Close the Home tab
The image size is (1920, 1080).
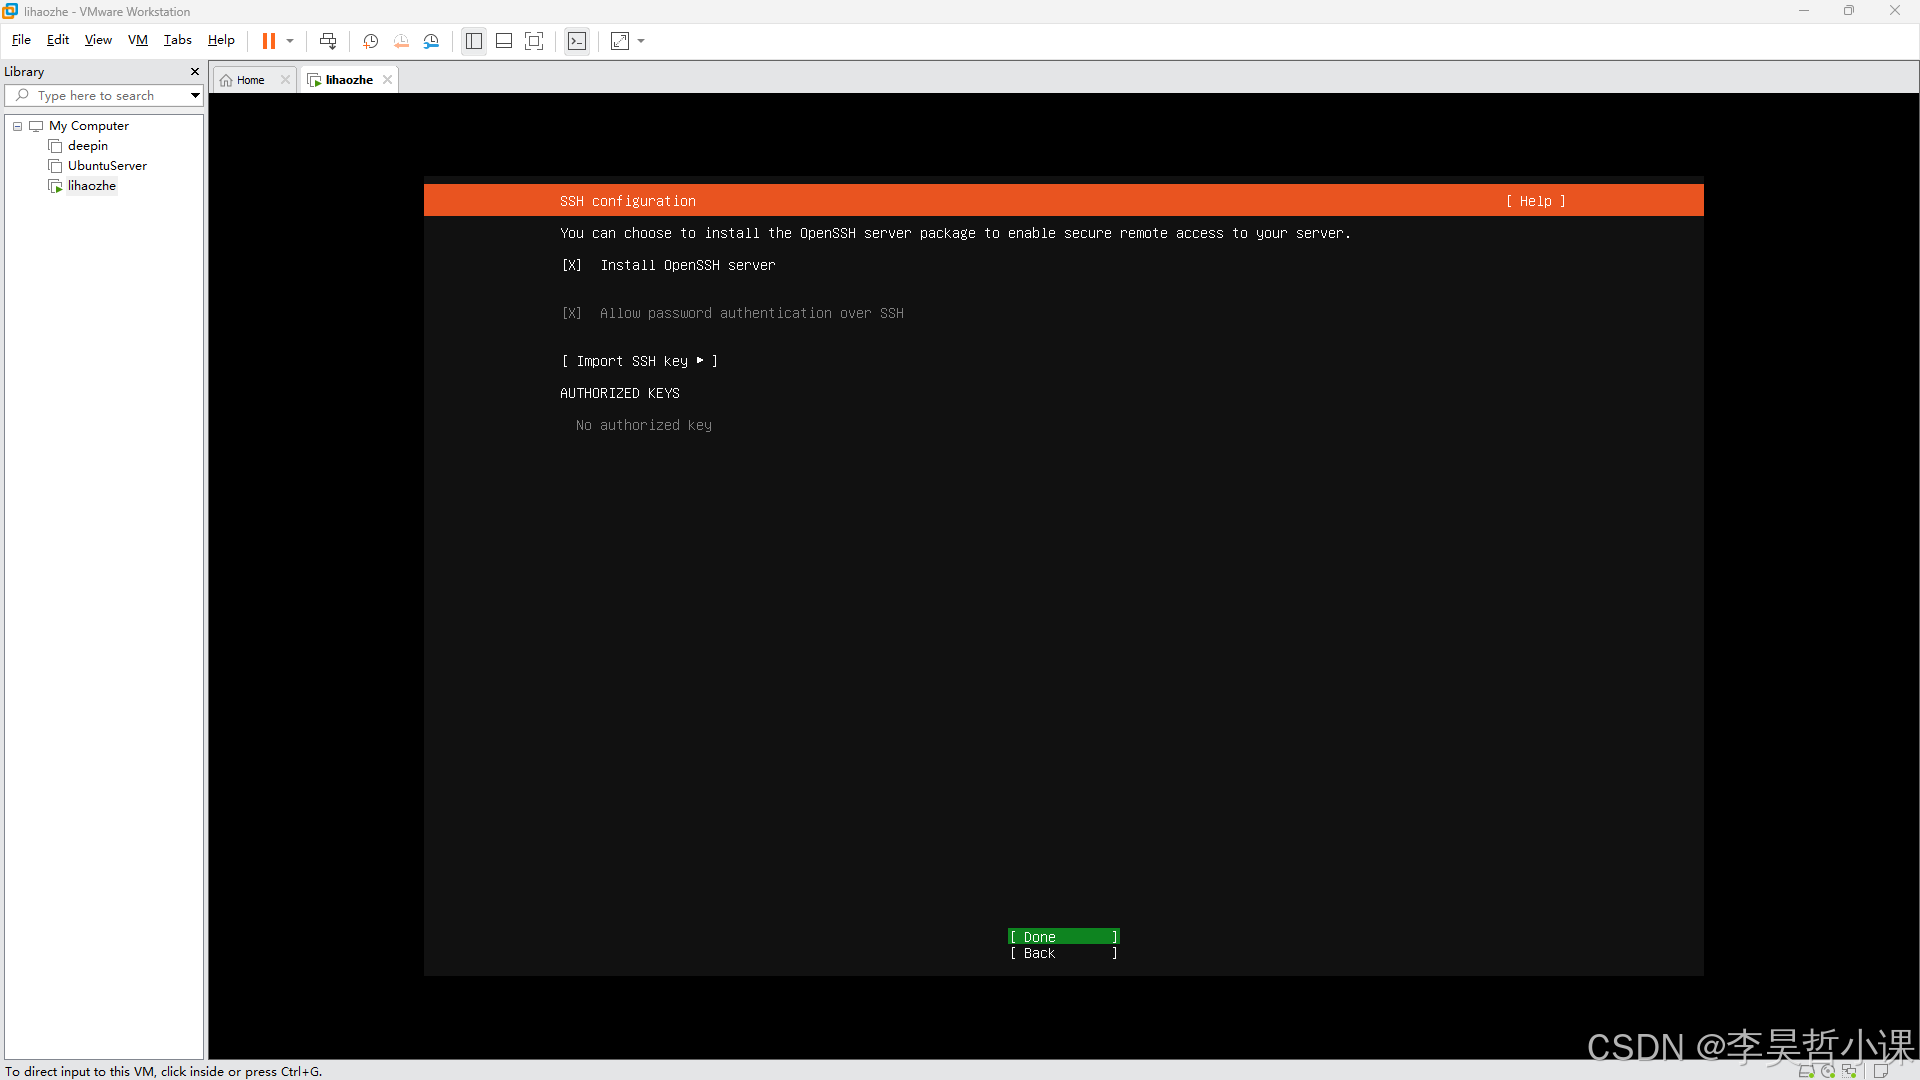[x=285, y=80]
